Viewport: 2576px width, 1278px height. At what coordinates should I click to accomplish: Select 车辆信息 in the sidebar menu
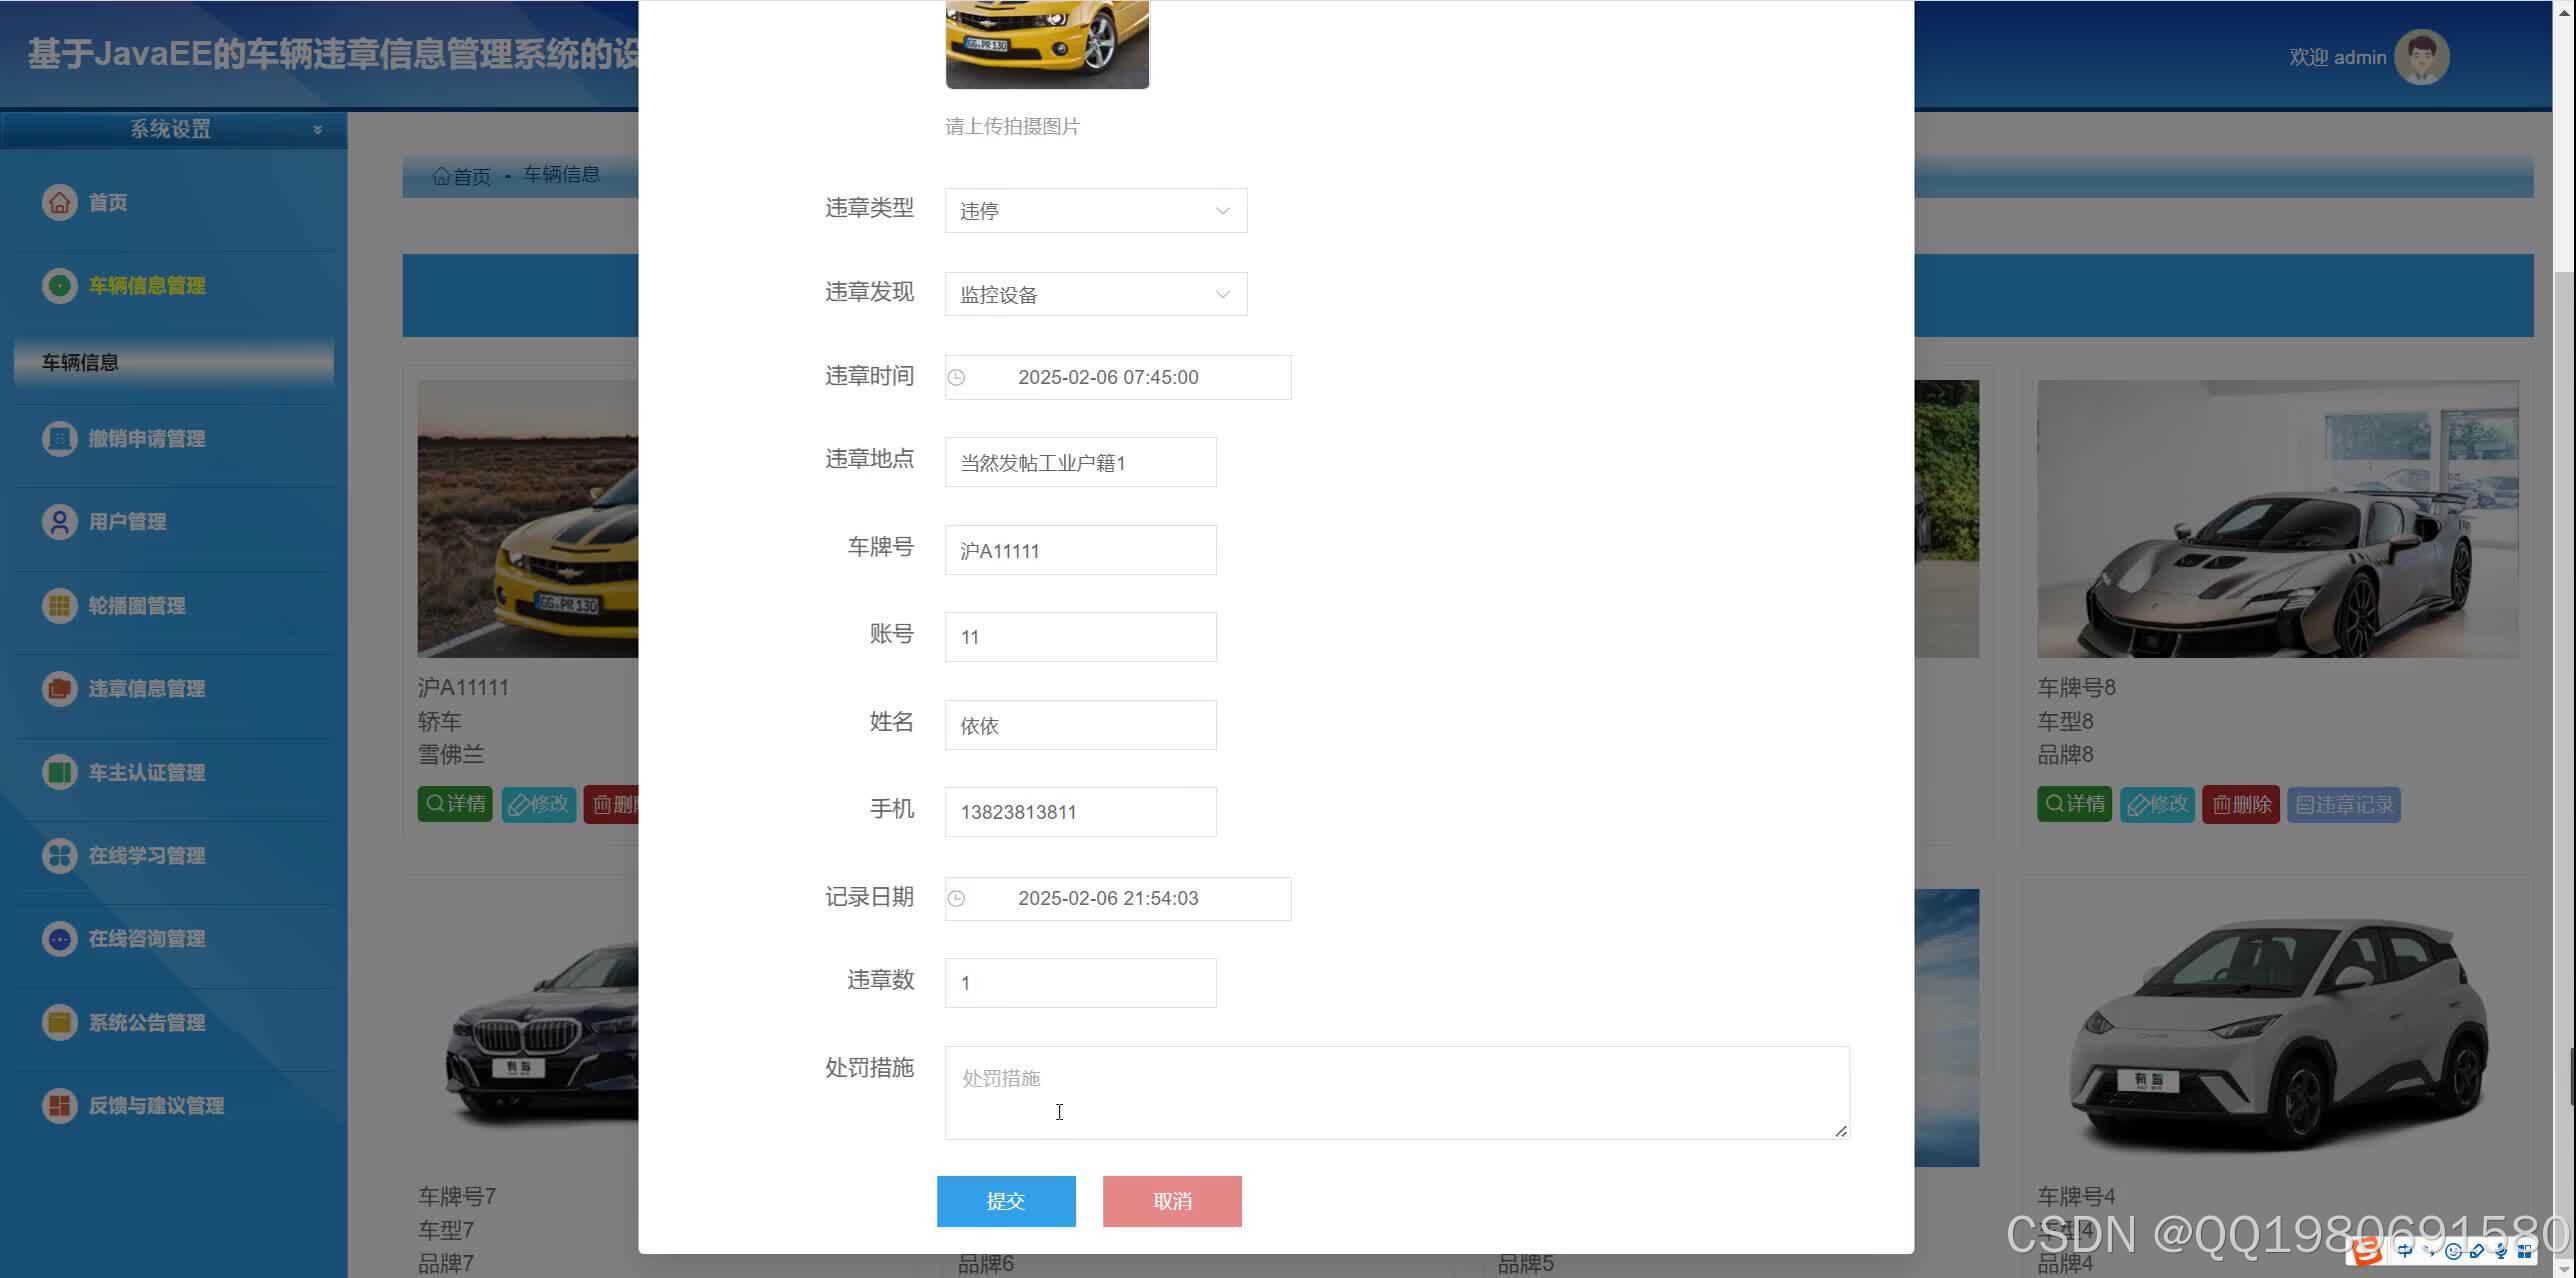click(80, 362)
